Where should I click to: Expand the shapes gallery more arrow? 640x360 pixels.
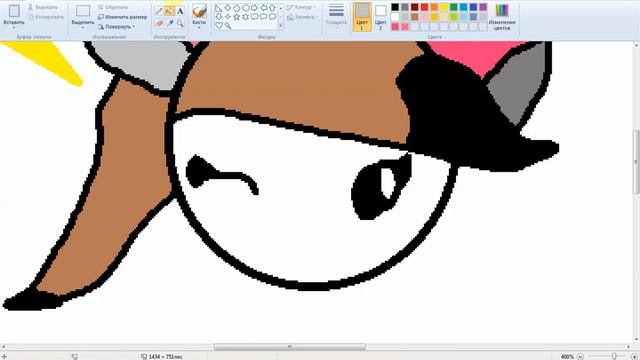coord(280,26)
